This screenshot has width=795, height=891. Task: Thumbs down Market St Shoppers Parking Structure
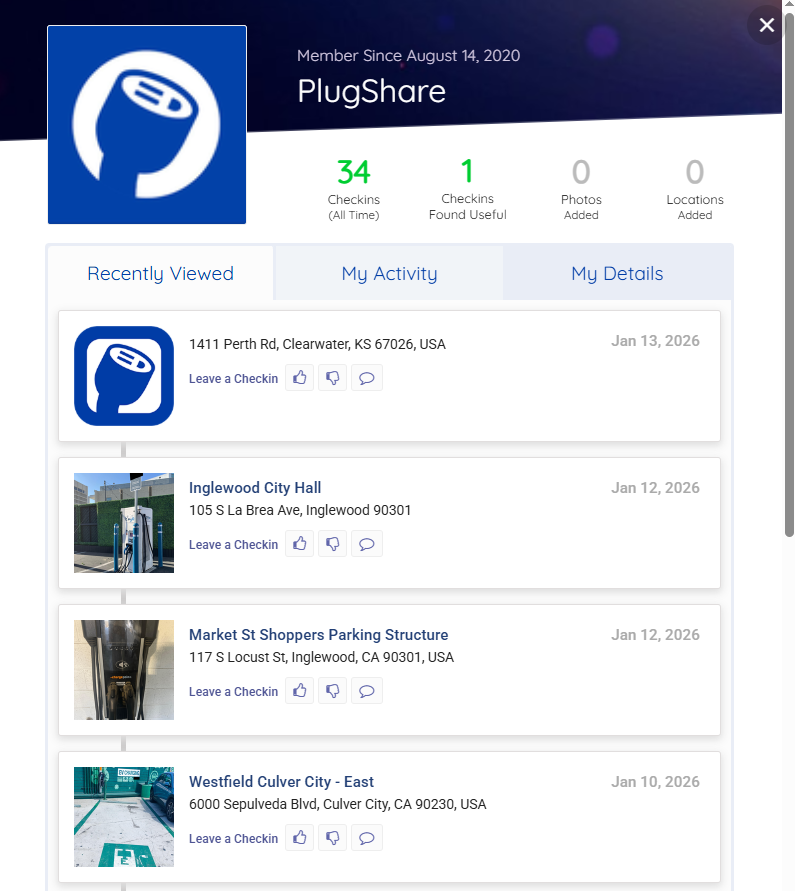pyautogui.click(x=333, y=691)
